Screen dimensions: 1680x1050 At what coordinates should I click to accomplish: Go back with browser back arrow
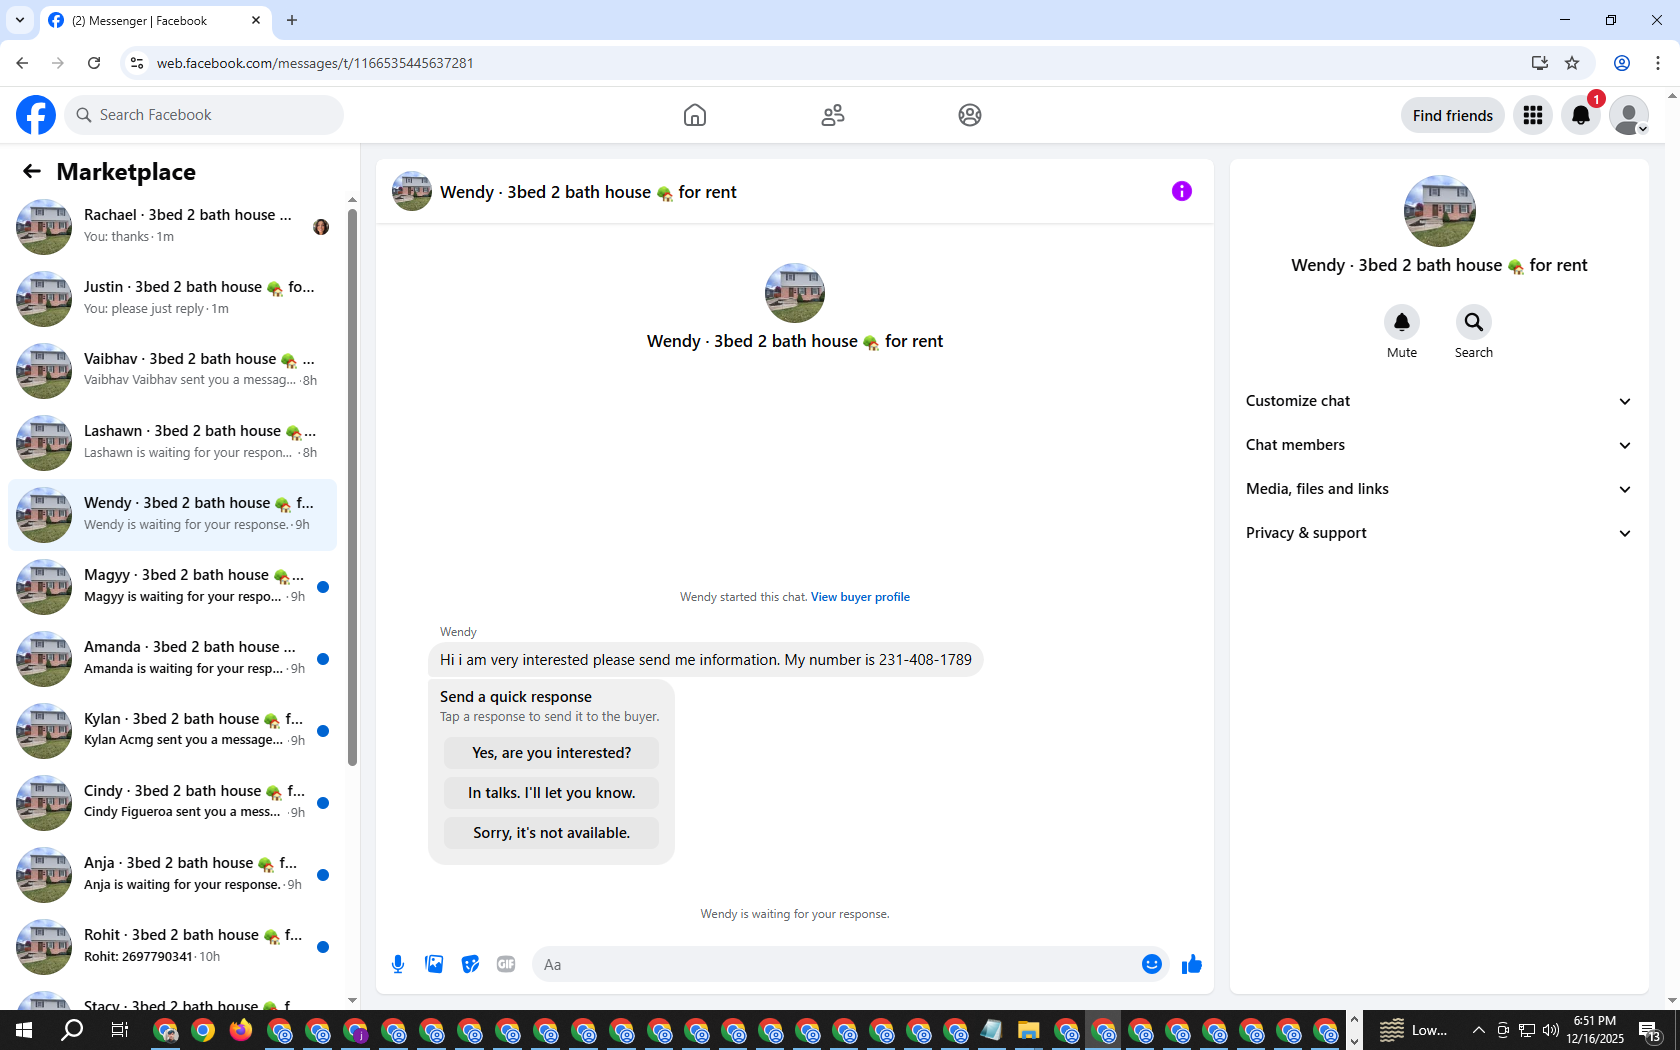pyautogui.click(x=22, y=63)
